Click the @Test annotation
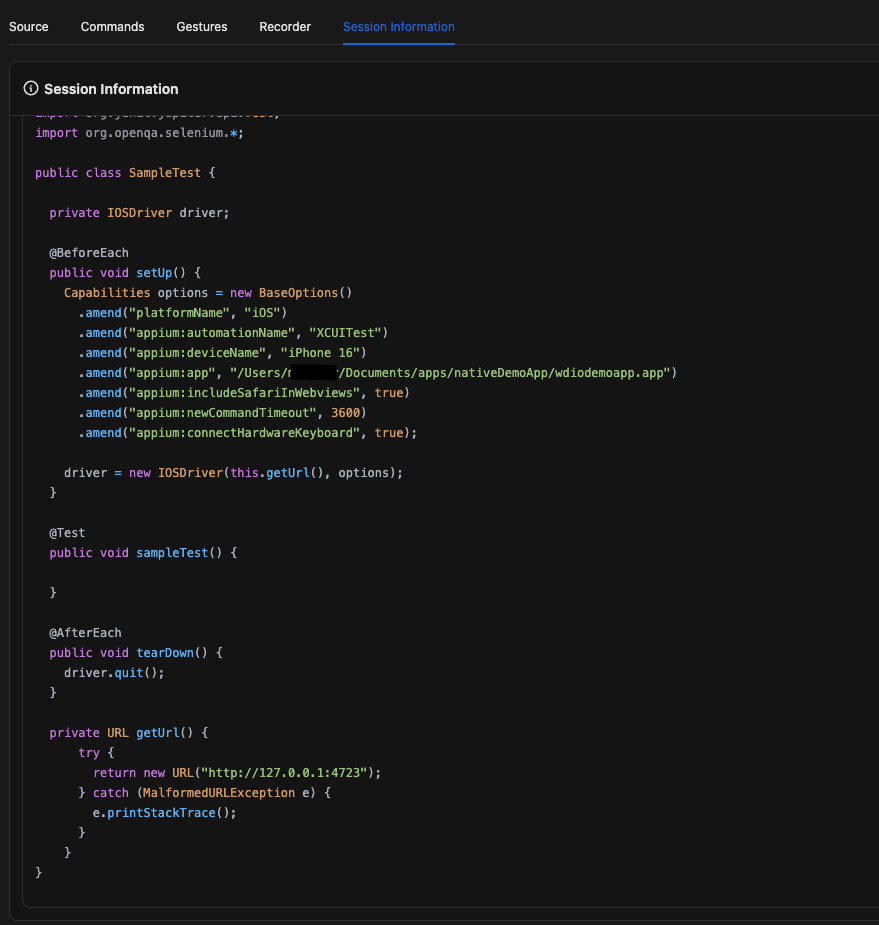 pyautogui.click(x=67, y=533)
